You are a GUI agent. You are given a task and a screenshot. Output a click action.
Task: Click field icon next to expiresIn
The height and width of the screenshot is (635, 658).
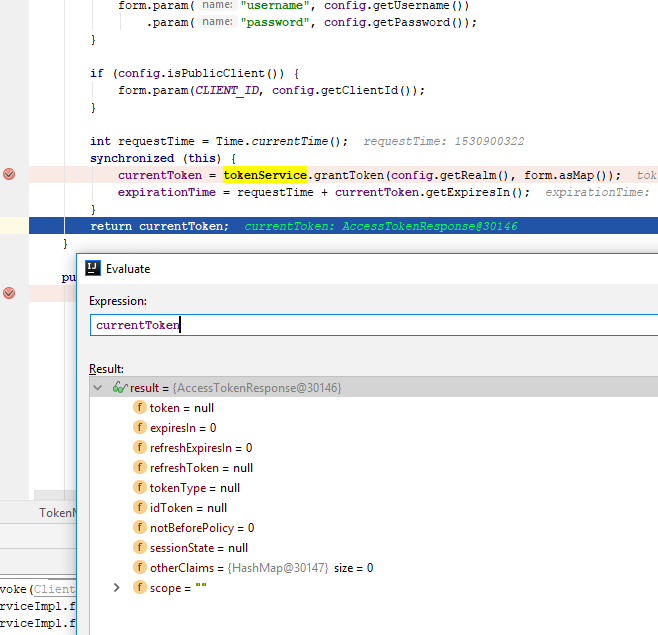(140, 427)
